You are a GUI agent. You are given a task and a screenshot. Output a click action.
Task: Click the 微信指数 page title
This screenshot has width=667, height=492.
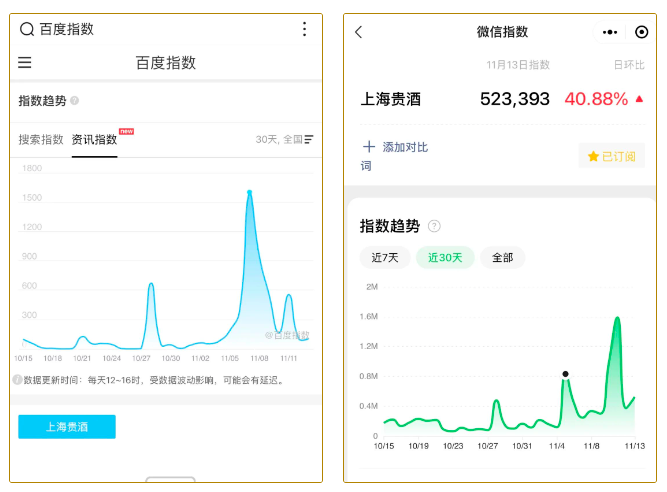(x=502, y=32)
